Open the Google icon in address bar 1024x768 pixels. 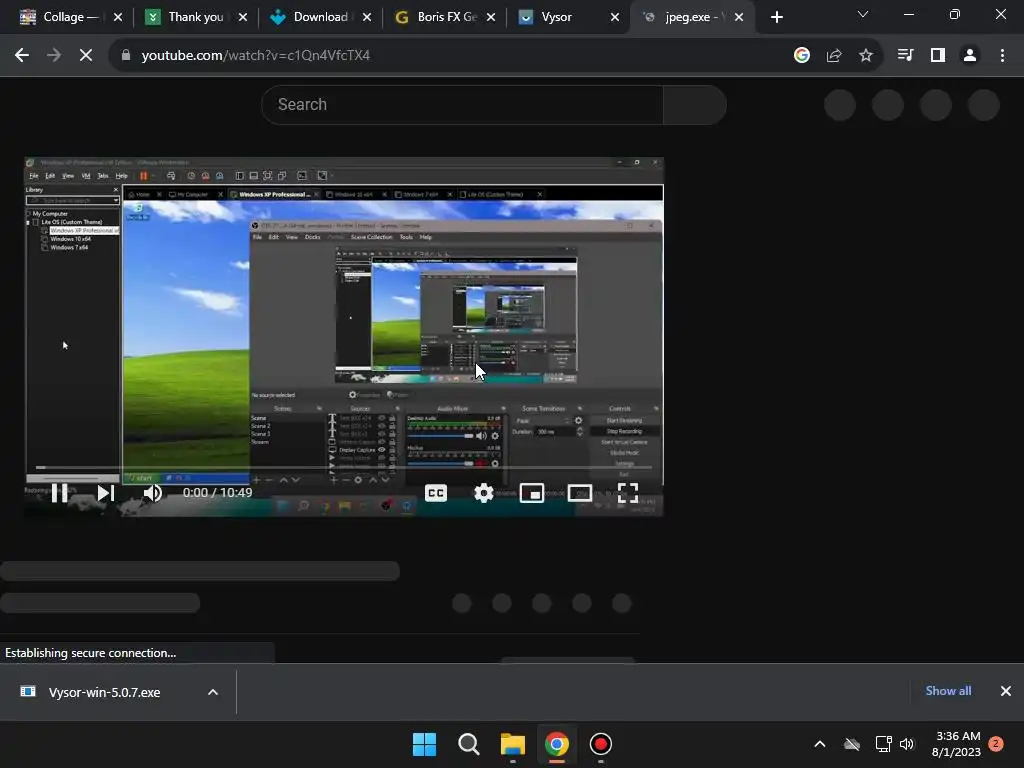coord(802,56)
